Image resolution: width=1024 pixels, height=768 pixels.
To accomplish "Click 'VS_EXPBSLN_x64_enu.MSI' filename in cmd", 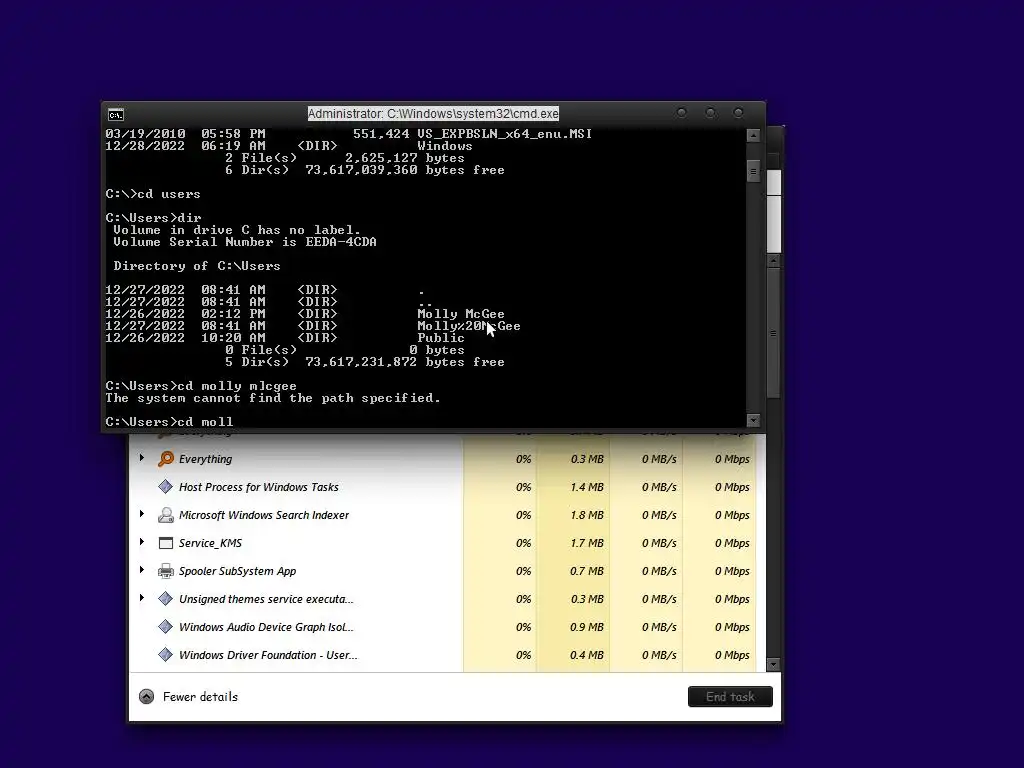I will (x=504, y=134).
